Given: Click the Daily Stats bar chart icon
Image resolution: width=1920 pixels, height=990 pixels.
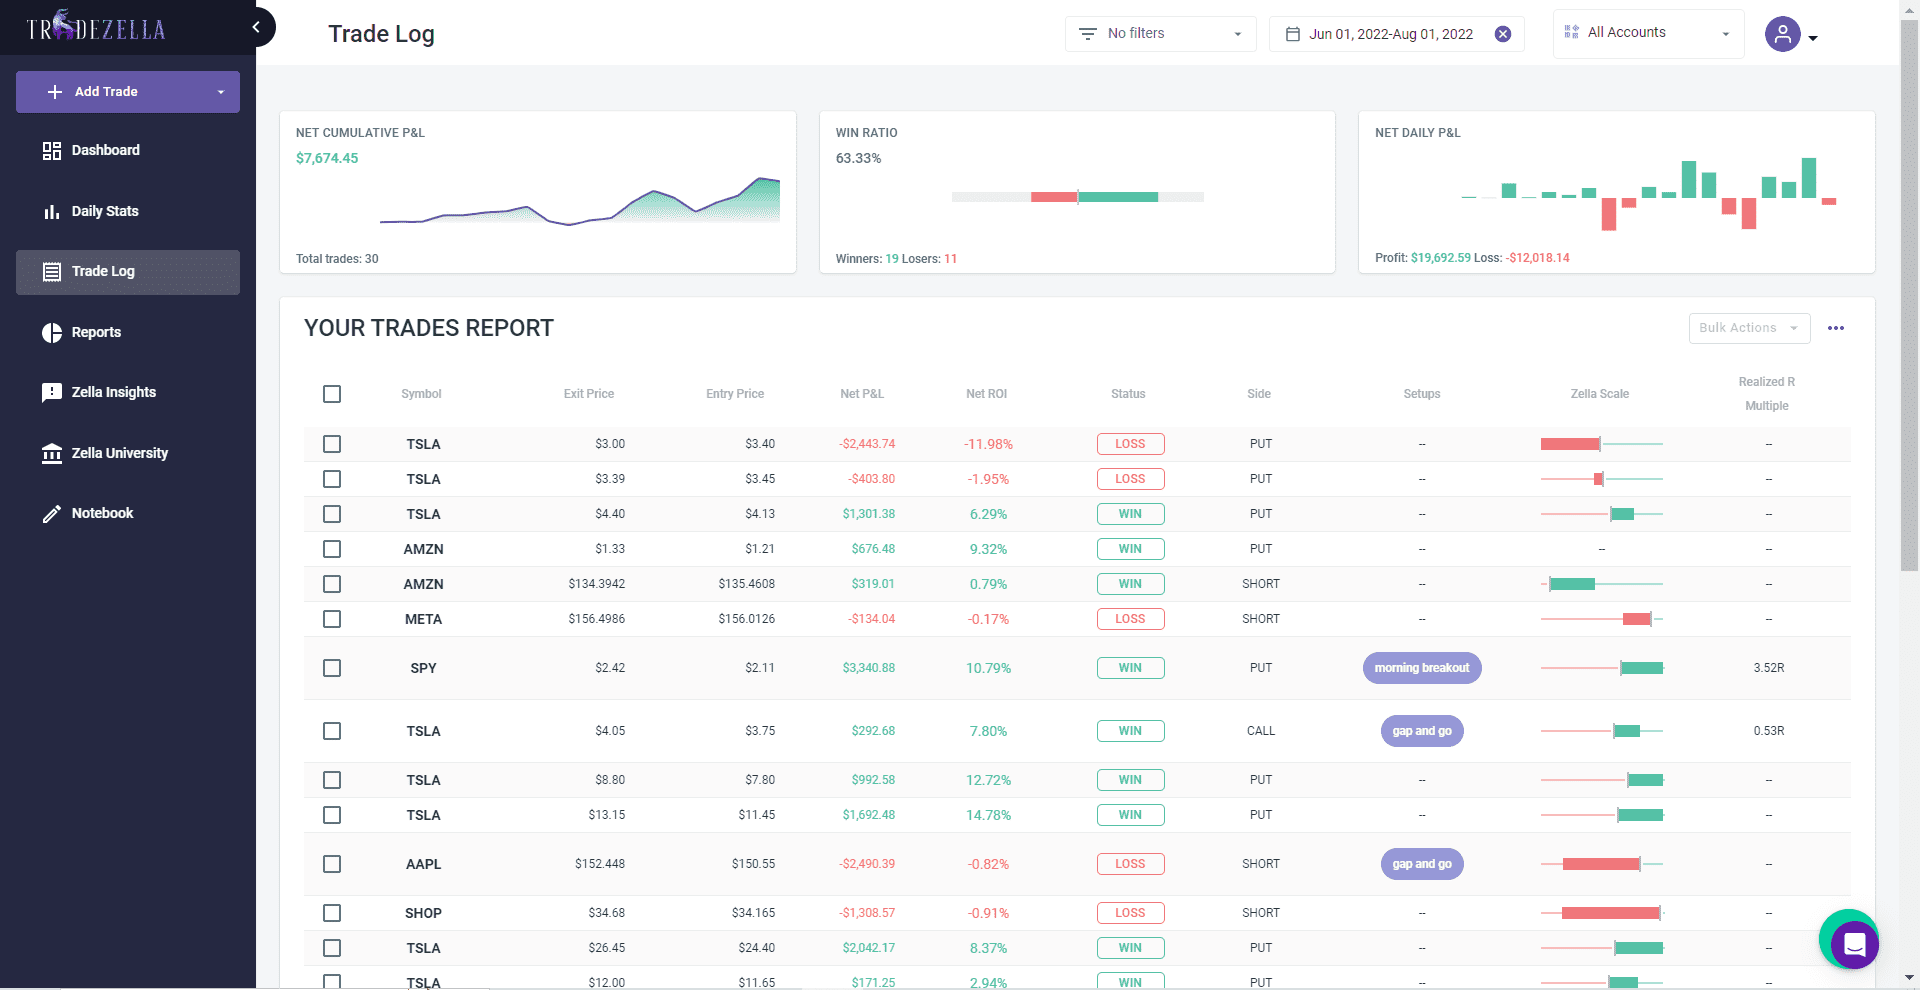Looking at the screenshot, I should point(52,212).
